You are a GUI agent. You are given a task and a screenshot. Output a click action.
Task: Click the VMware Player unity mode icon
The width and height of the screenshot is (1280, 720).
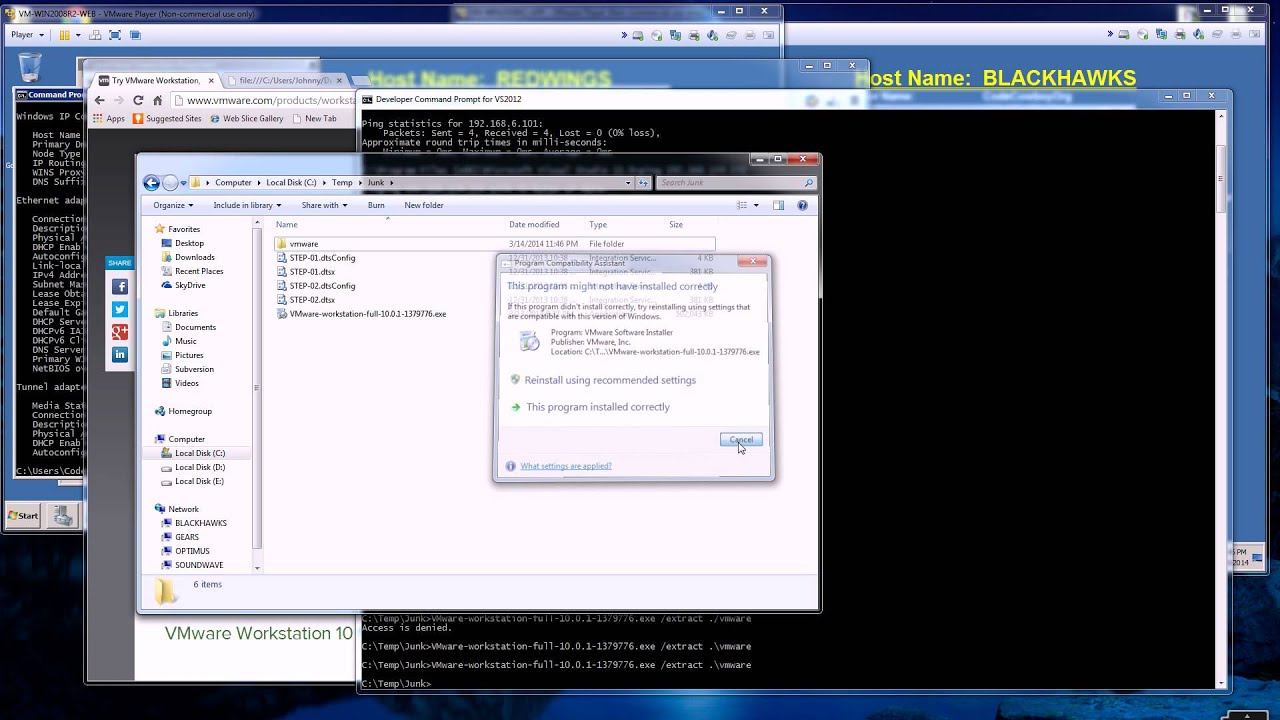click(135, 35)
